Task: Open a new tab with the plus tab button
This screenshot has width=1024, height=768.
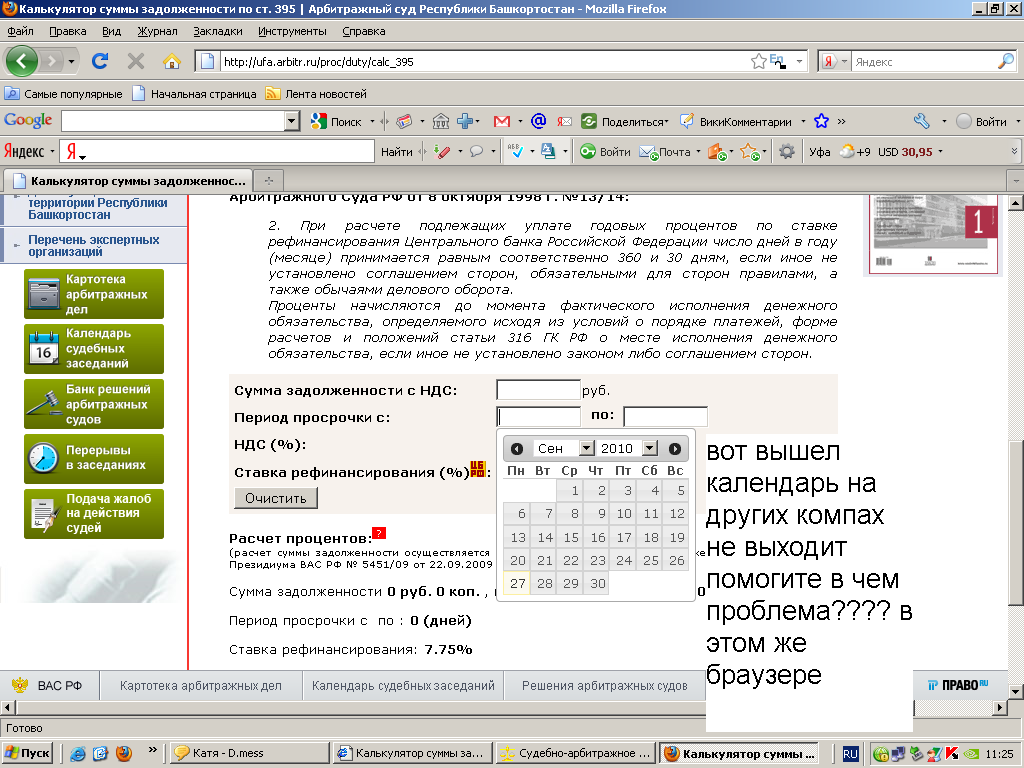Action: (x=268, y=180)
